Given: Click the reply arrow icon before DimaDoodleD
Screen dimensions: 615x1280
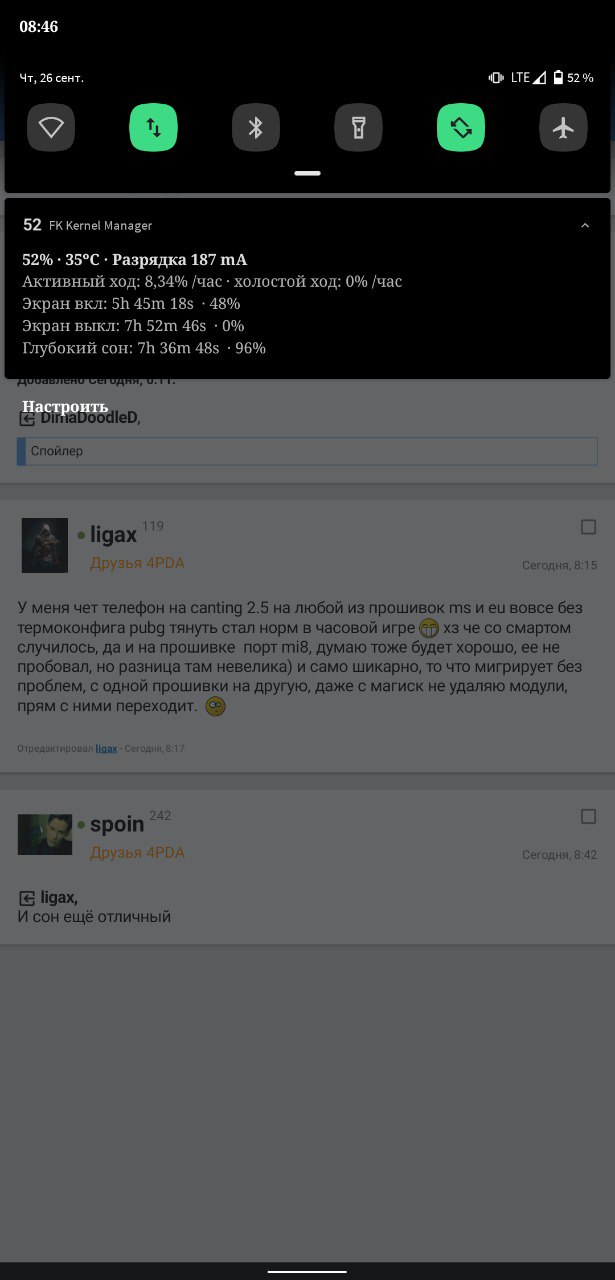Looking at the screenshot, I should [27, 419].
